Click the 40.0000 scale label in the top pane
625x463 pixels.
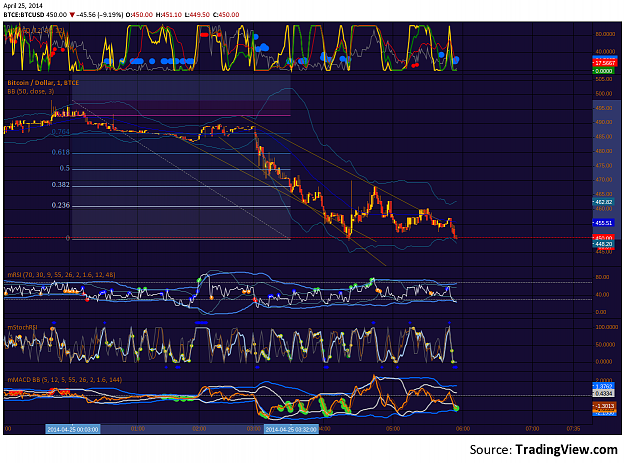pyautogui.click(x=605, y=51)
